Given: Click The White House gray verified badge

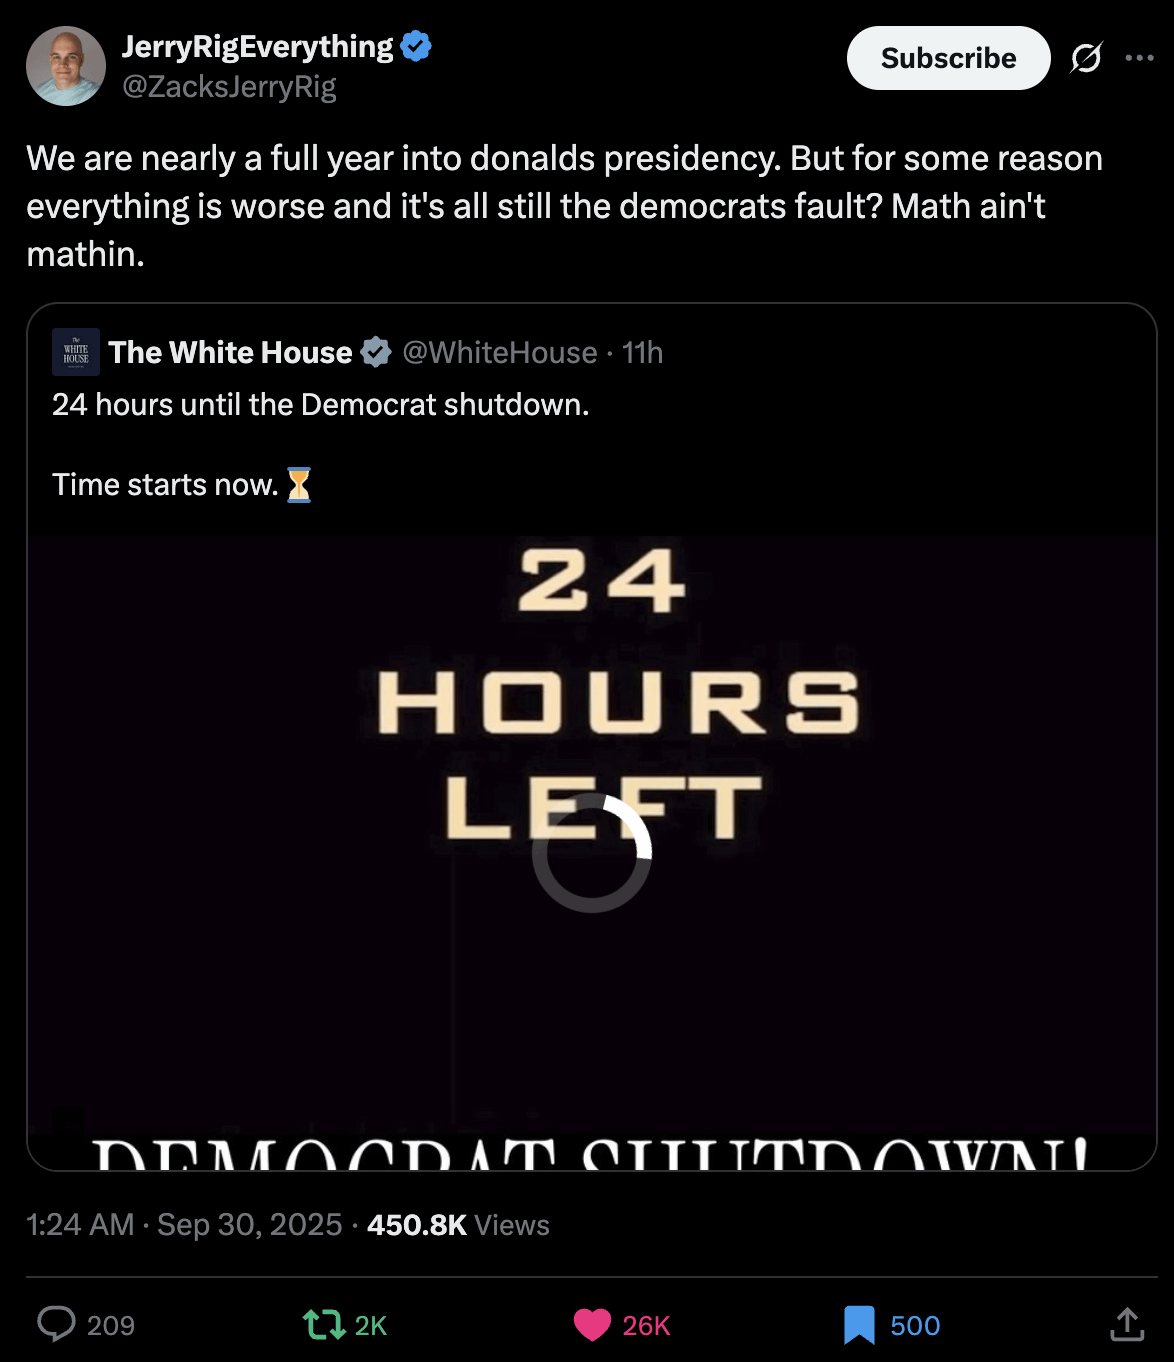Looking at the screenshot, I should click(376, 352).
